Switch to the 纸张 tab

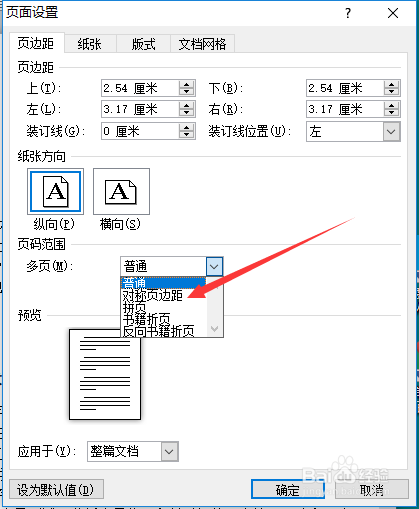pyautogui.click(x=90, y=44)
